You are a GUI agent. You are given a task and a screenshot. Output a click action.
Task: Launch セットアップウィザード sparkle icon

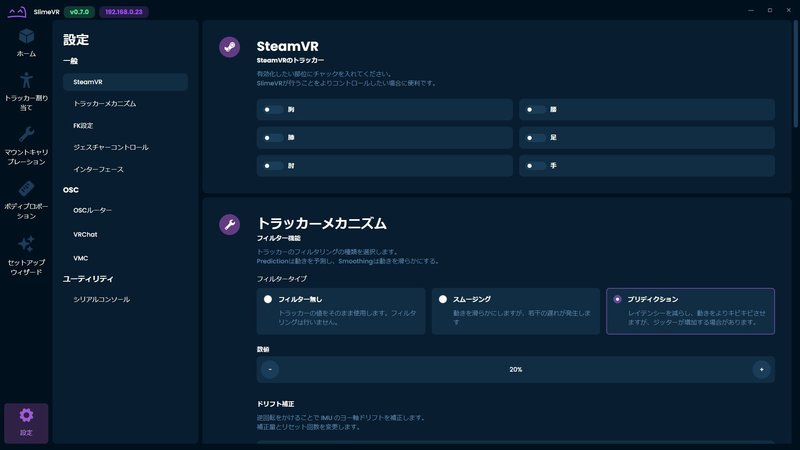tap(27, 244)
